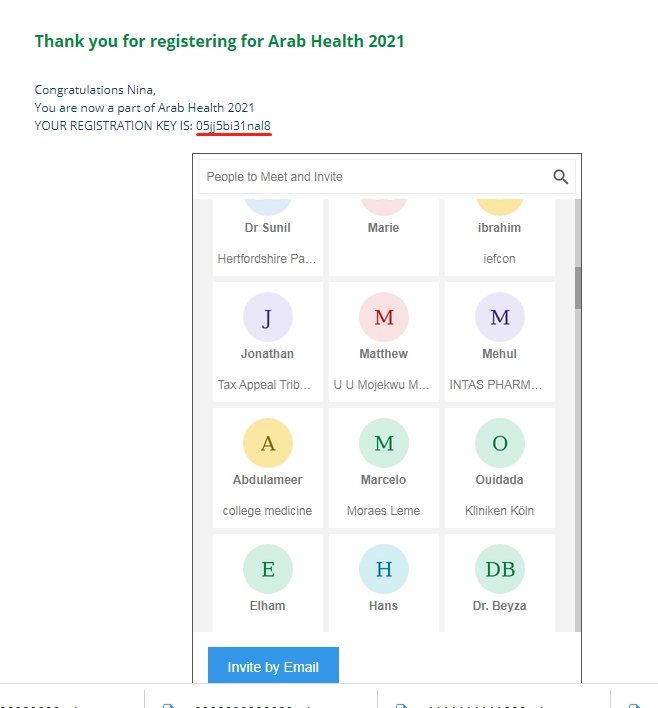Click Kliniken Köln text under Ouidada
The image size is (658, 708).
(499, 511)
